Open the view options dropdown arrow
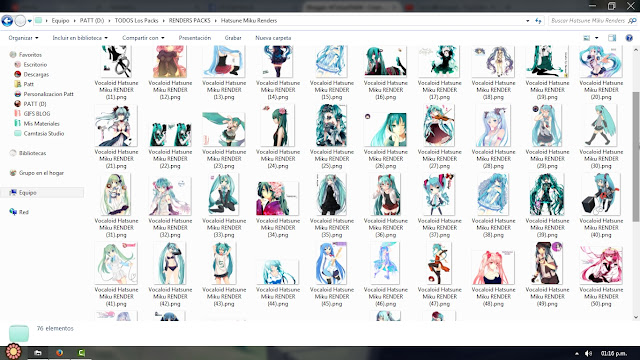 click(596, 38)
